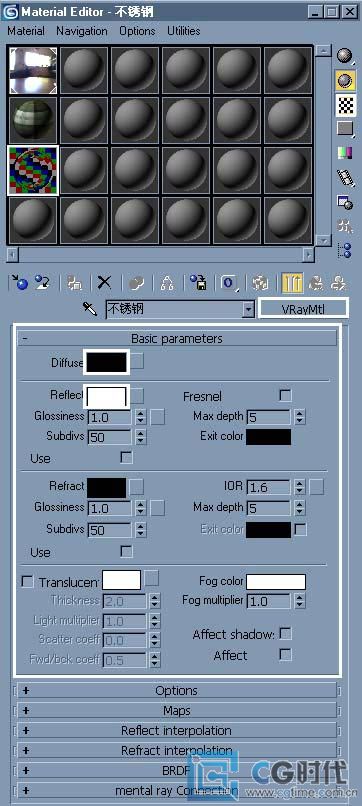
Task: Toggle the Video Color Check icon
Action: 344,153
